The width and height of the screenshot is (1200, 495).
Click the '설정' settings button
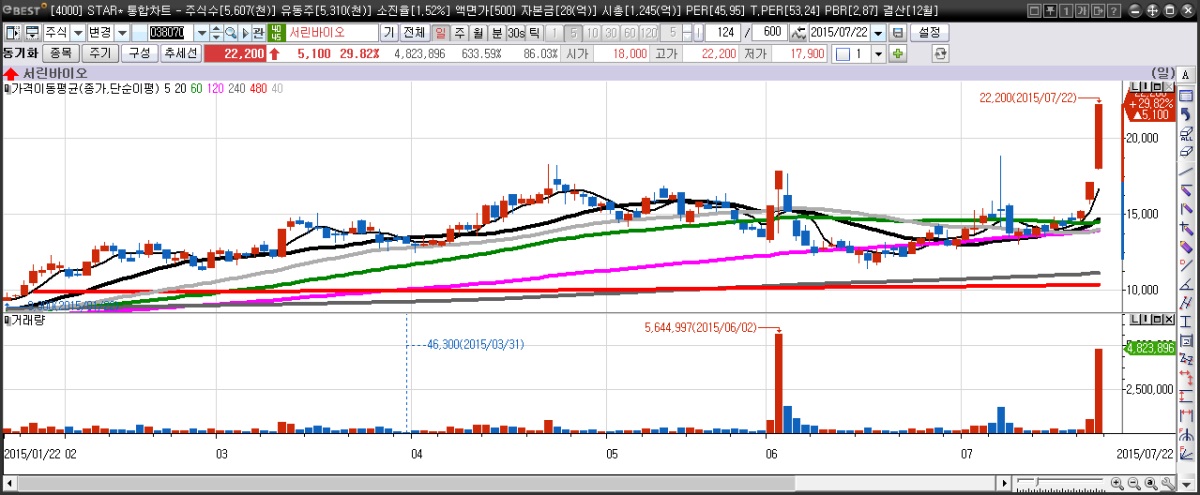(931, 33)
